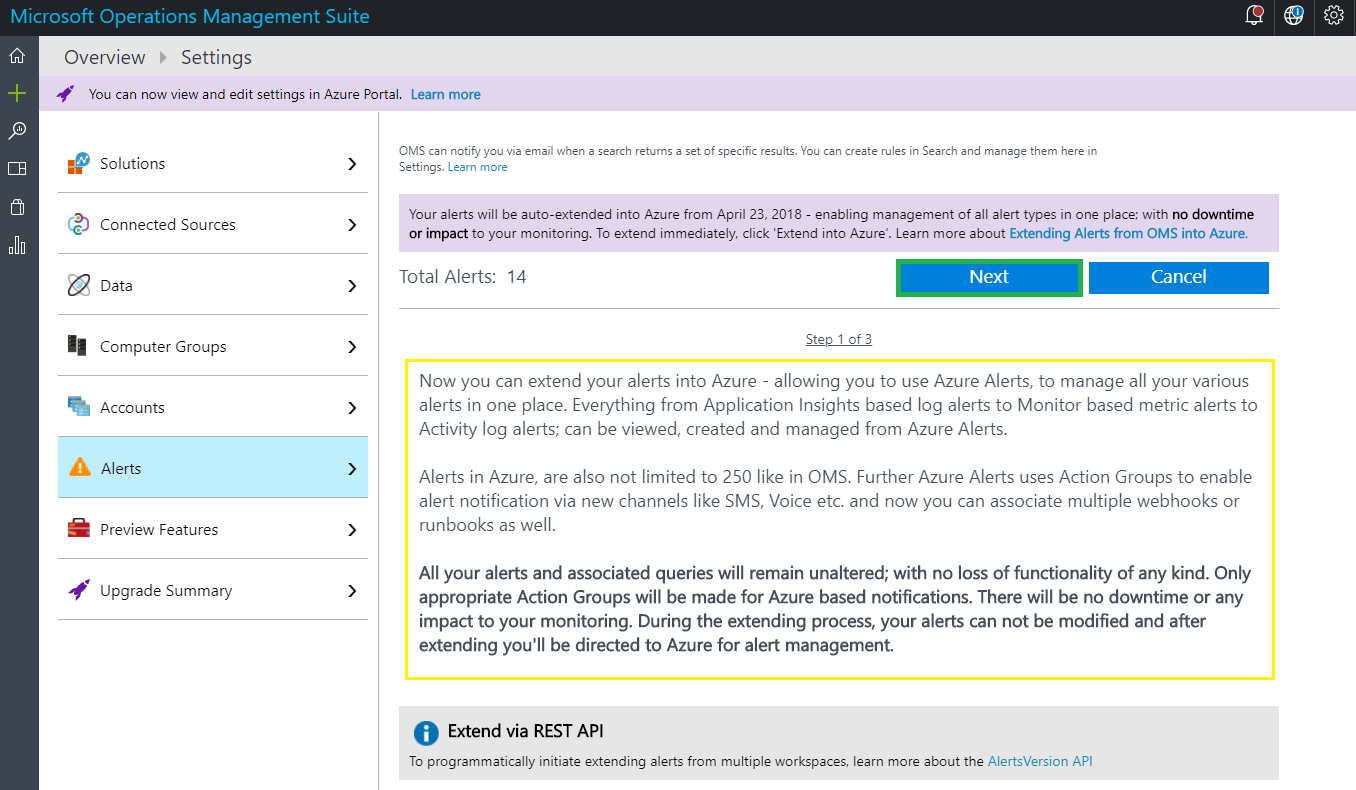
Task: Open the AlertsVersion API link
Action: [x=1040, y=761]
